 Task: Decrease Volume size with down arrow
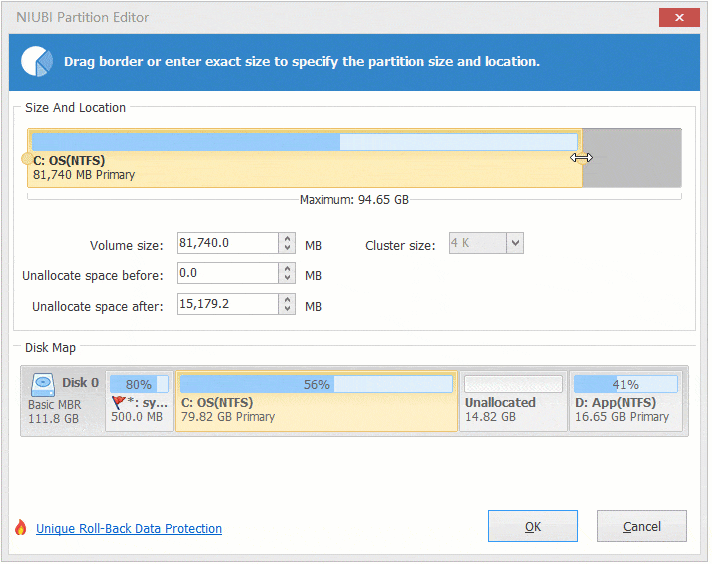coord(287,248)
